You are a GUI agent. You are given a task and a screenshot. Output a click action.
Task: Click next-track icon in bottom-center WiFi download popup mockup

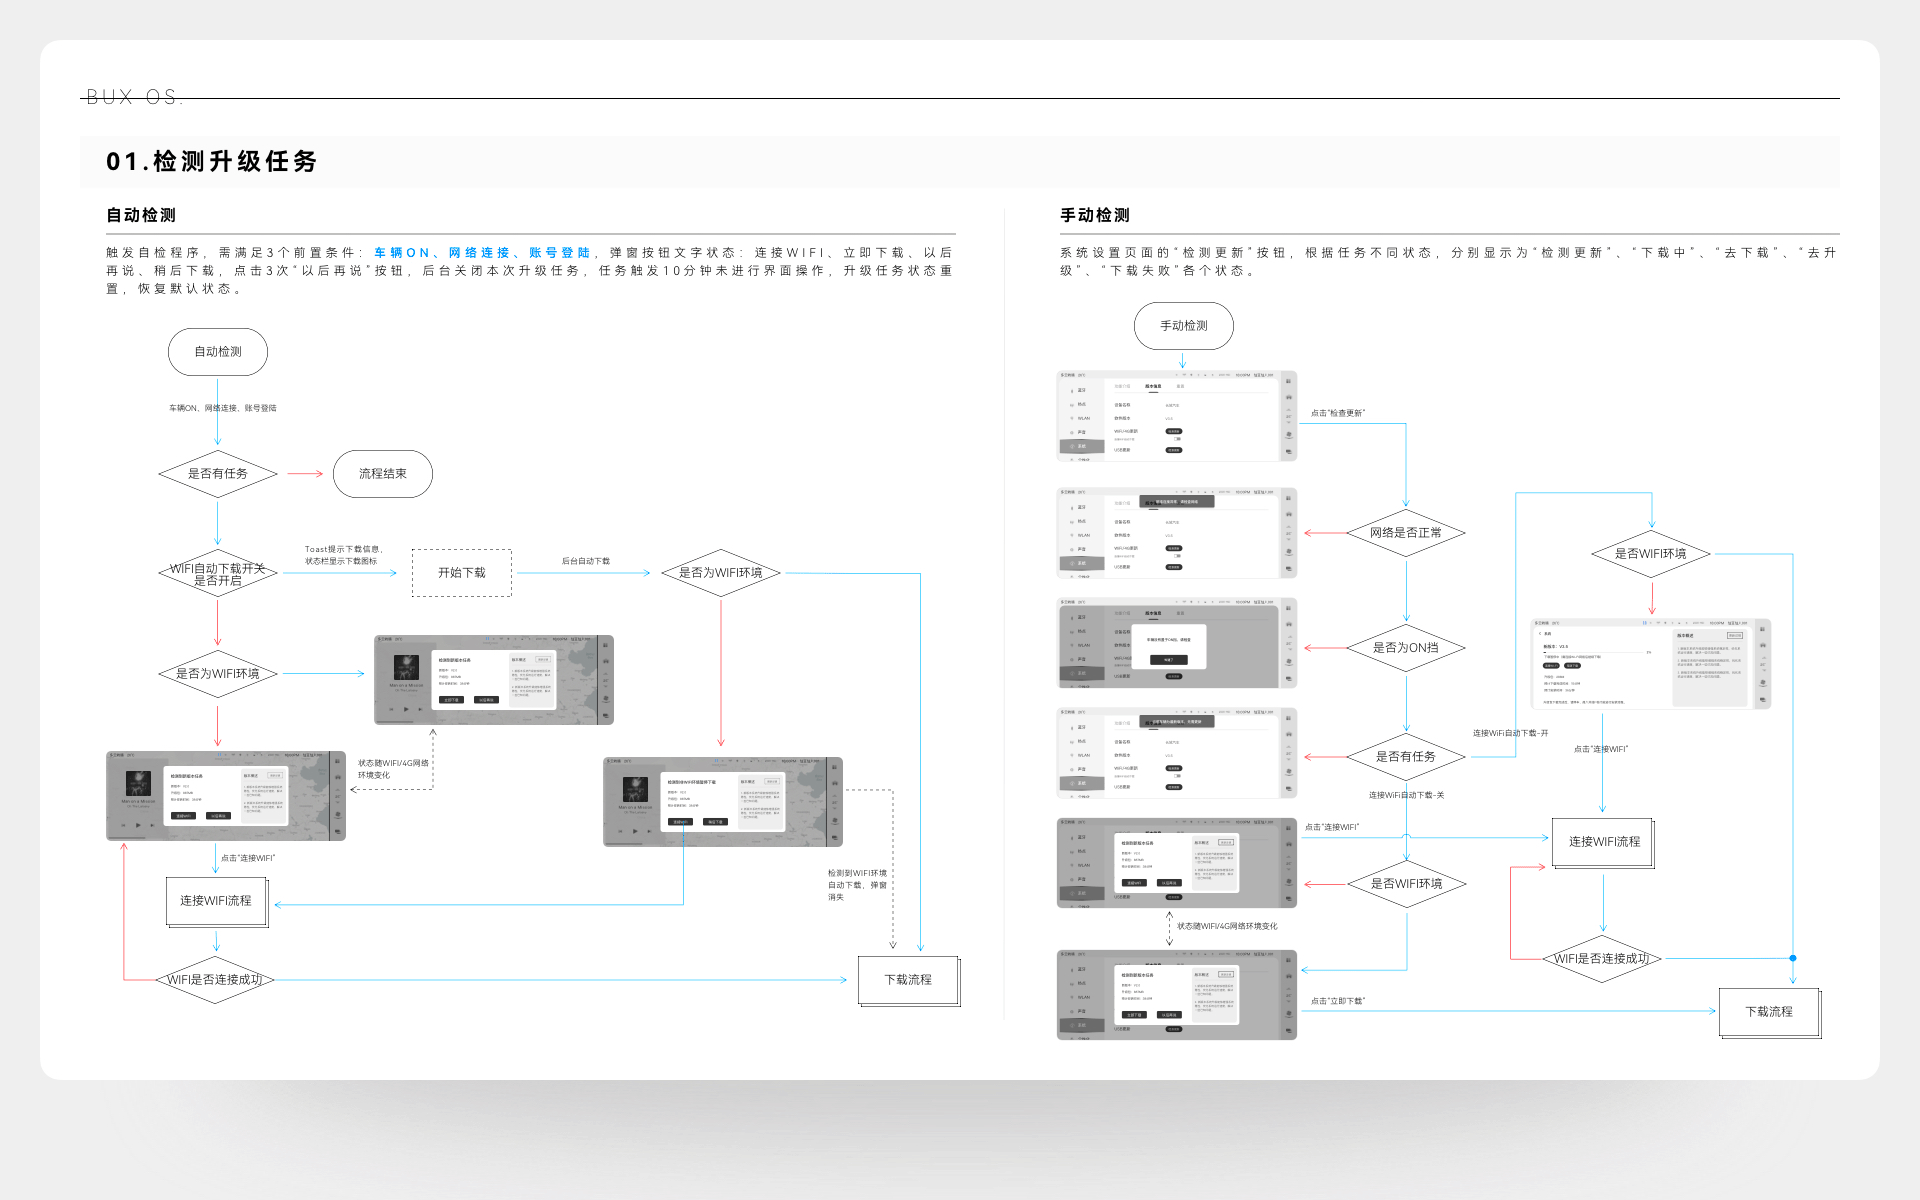tap(649, 831)
